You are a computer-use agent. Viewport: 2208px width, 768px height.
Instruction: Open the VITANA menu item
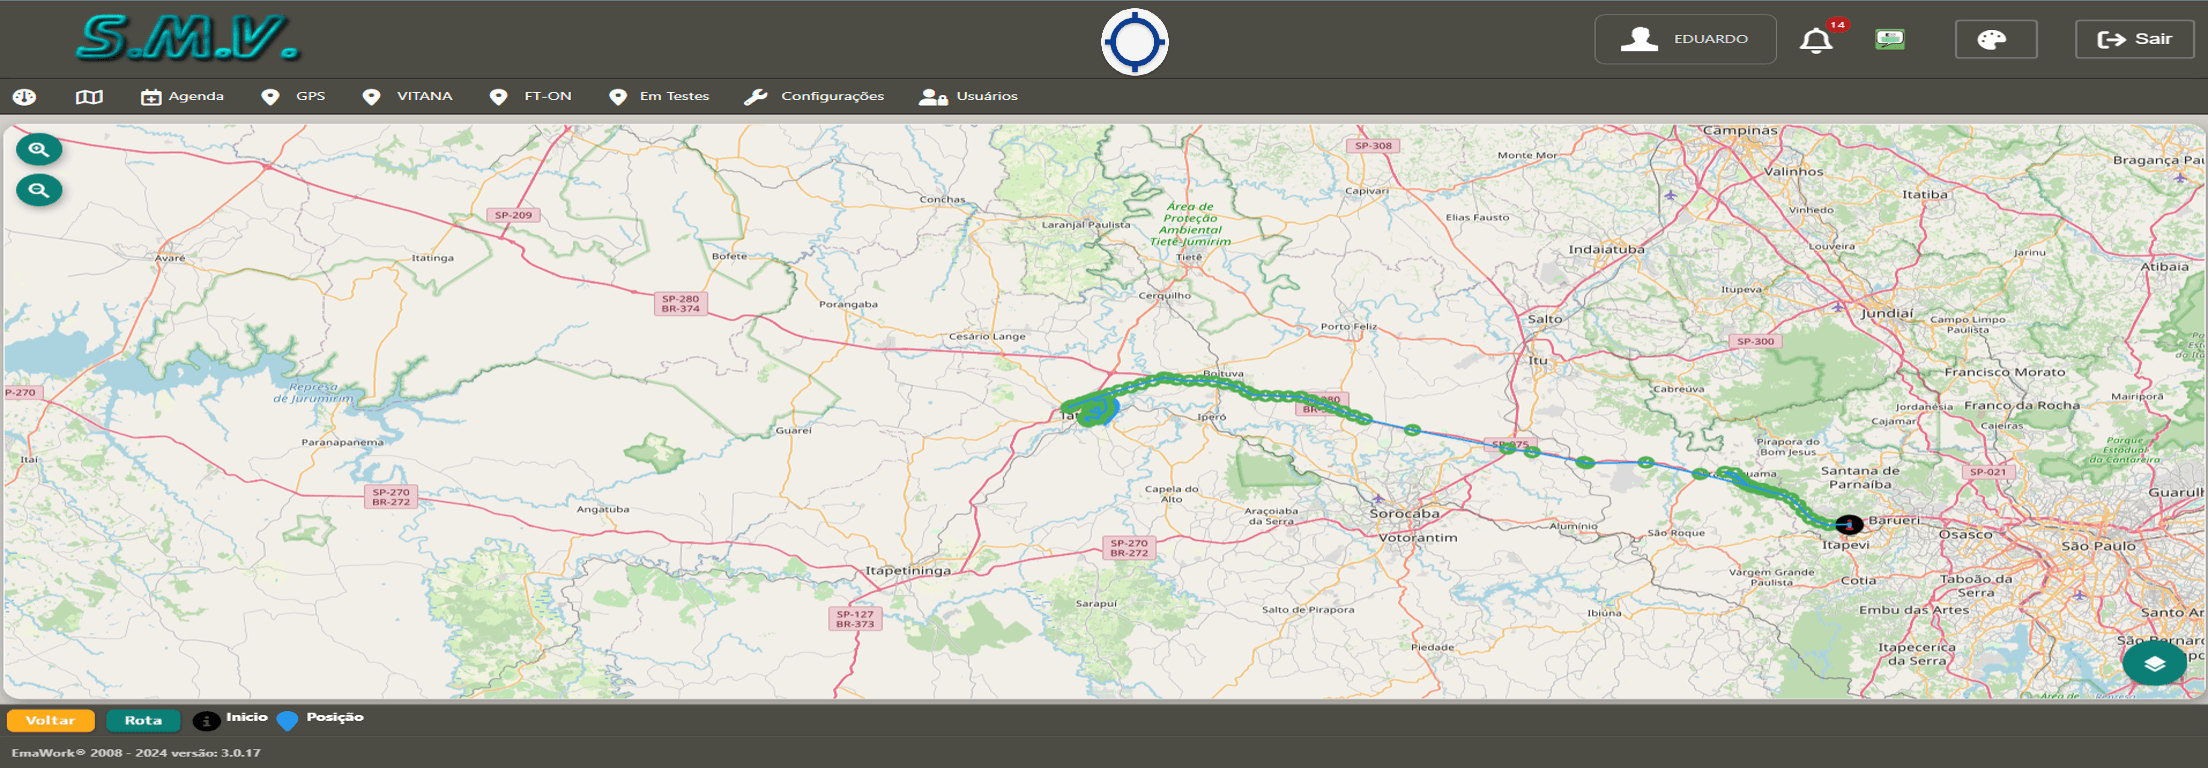[407, 97]
